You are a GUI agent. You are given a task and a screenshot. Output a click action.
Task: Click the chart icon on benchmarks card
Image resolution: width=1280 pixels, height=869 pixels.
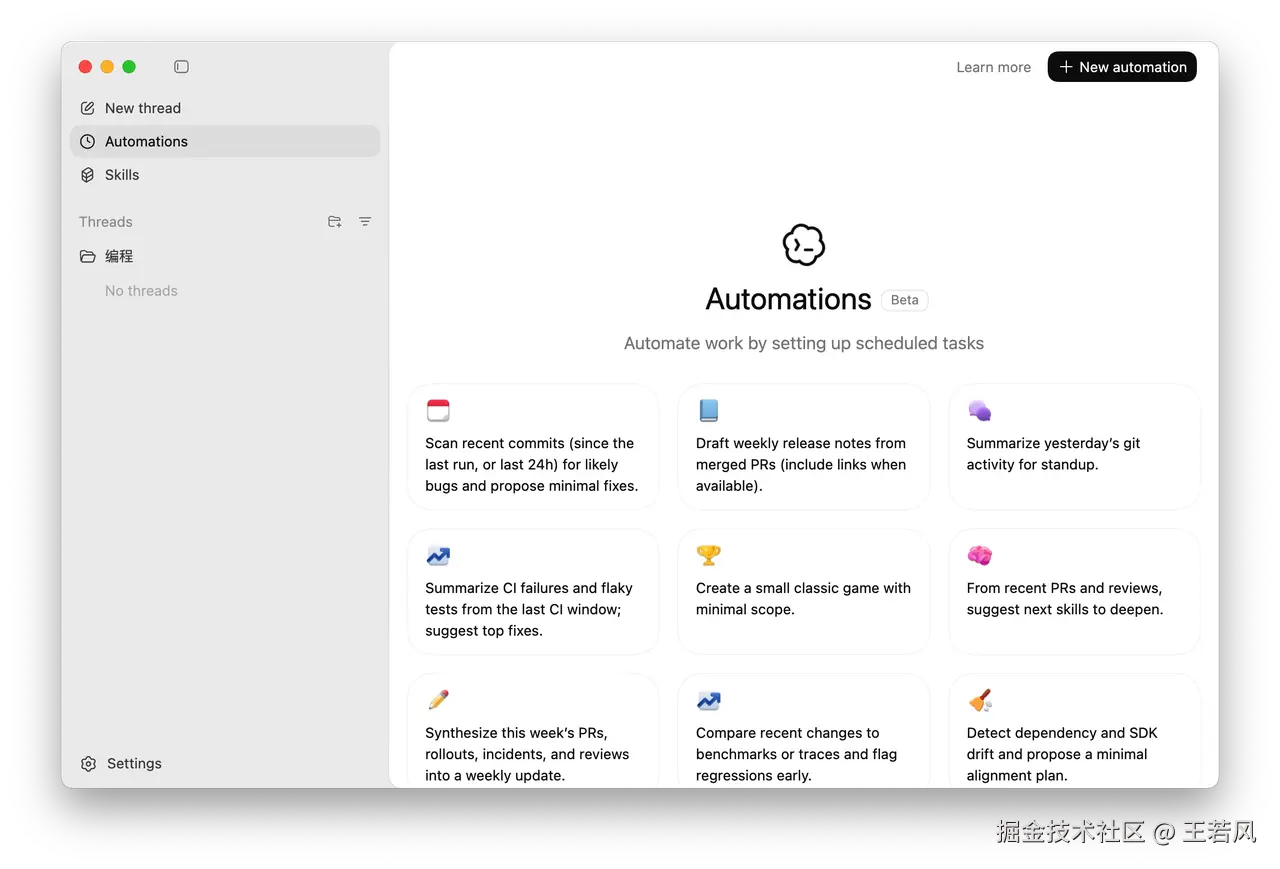[x=709, y=700]
